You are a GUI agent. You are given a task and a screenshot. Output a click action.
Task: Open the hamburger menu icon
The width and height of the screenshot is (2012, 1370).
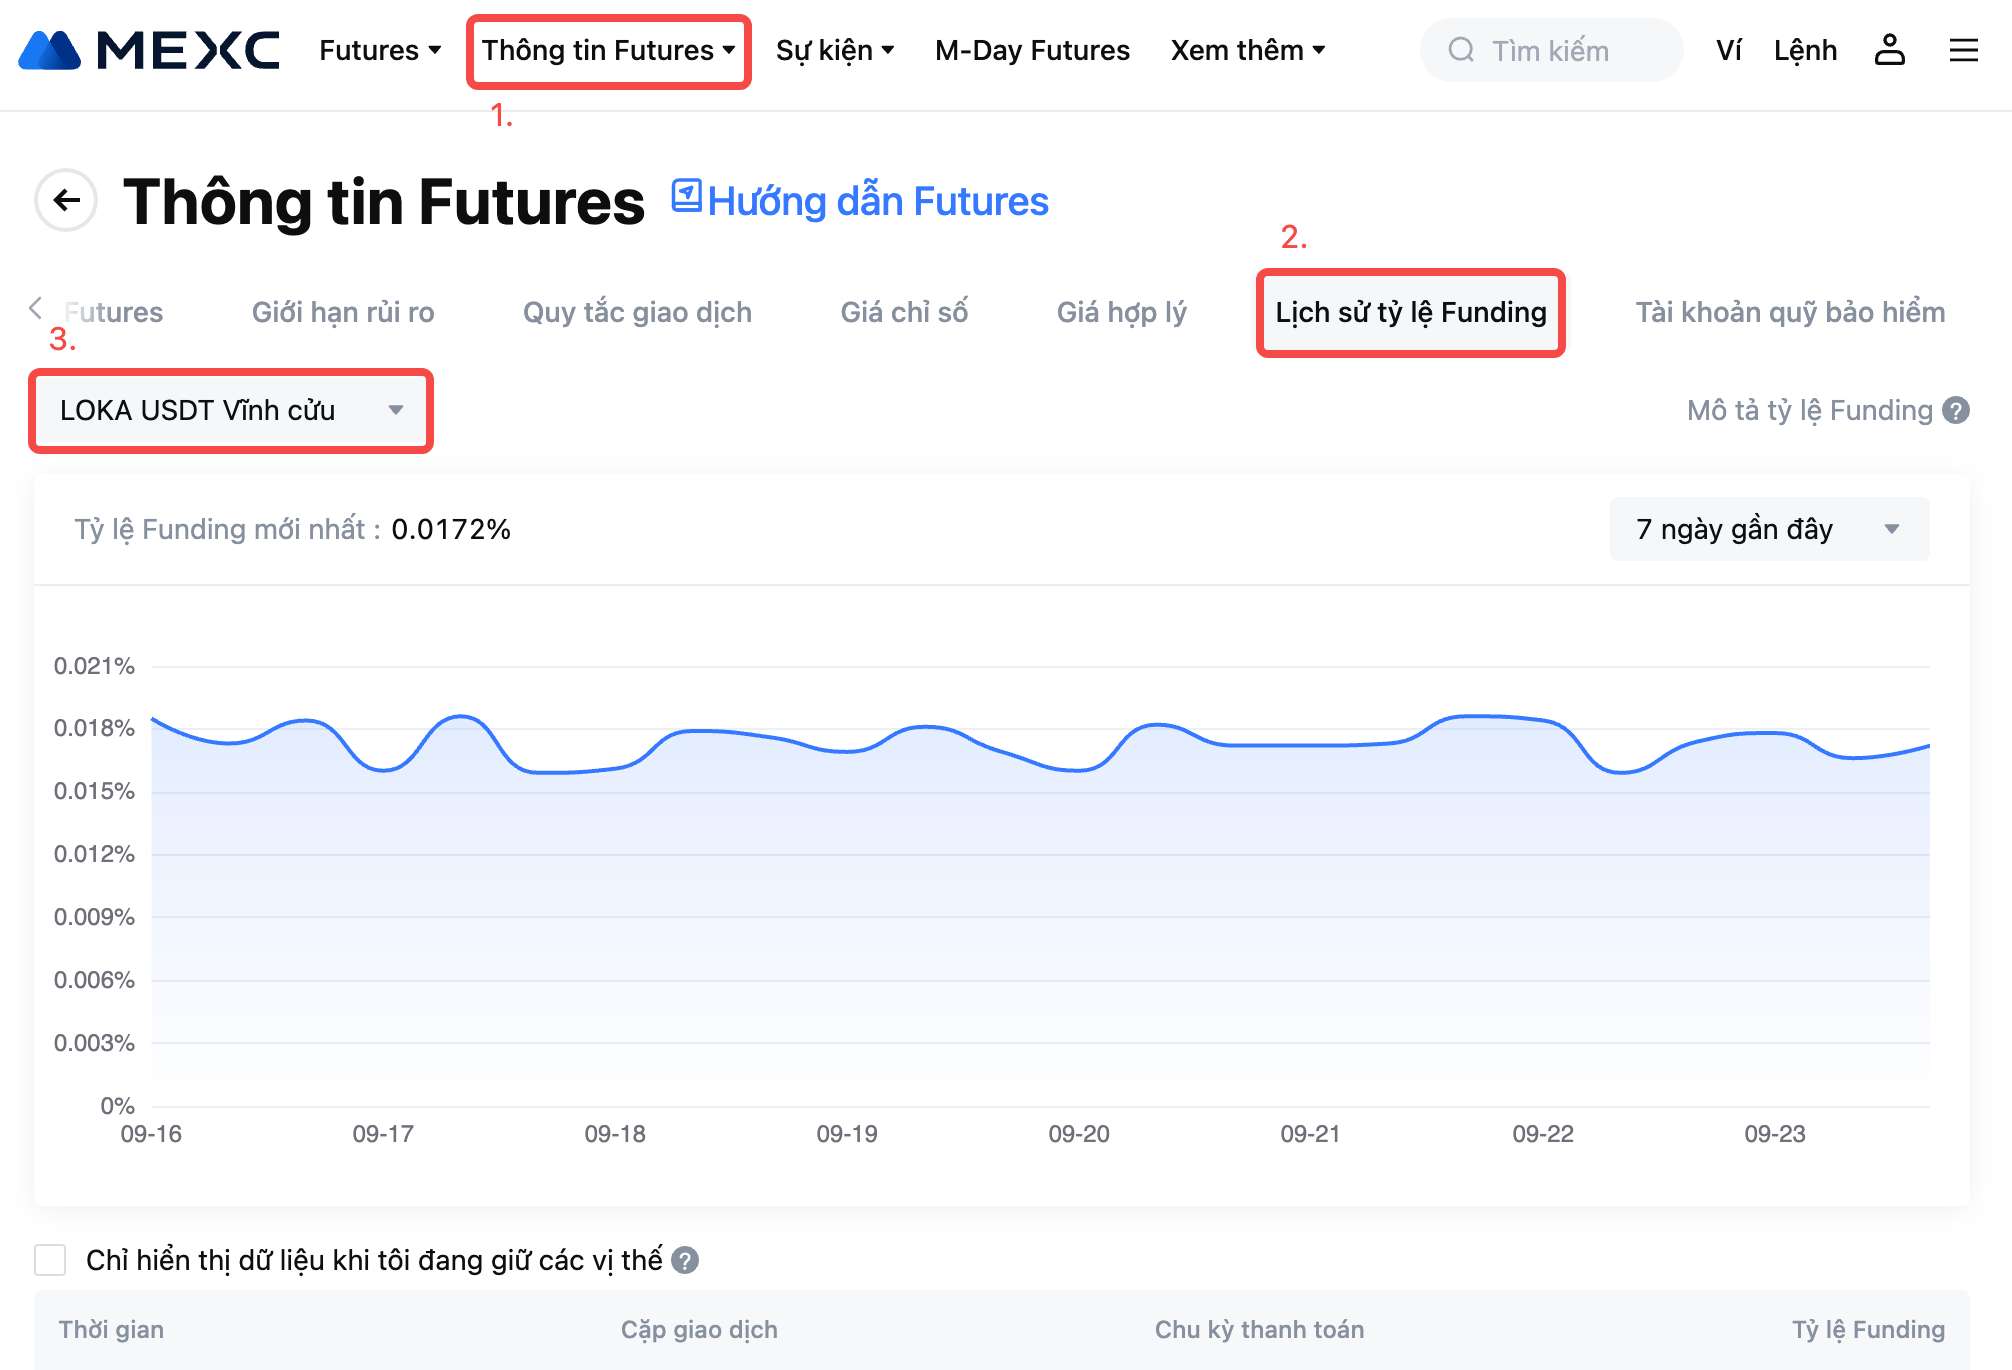coord(1963,50)
